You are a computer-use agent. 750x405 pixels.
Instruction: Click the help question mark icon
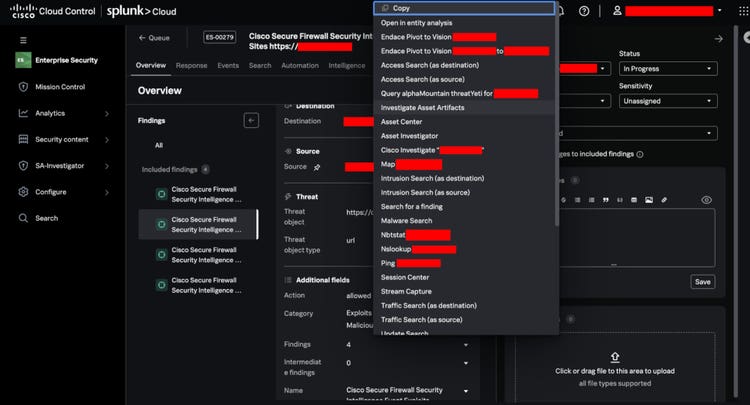coord(584,11)
